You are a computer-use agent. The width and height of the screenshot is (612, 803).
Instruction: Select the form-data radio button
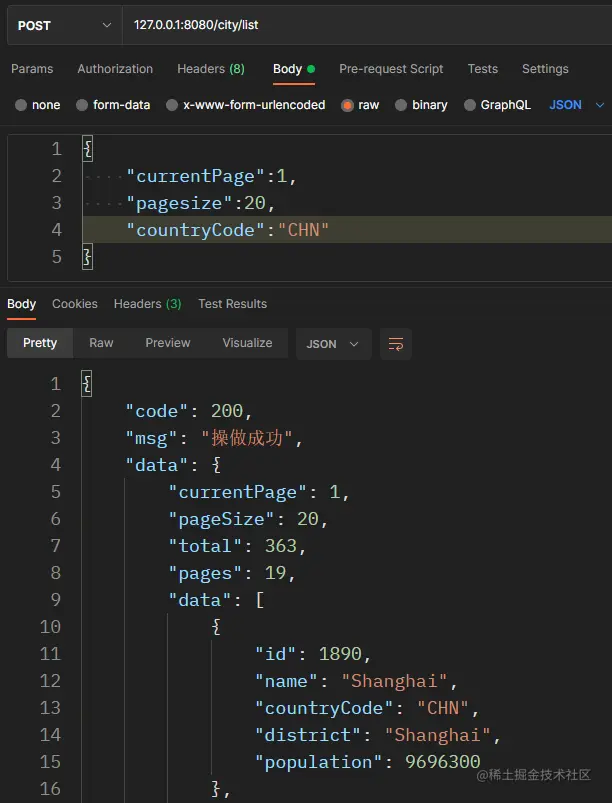[82, 105]
